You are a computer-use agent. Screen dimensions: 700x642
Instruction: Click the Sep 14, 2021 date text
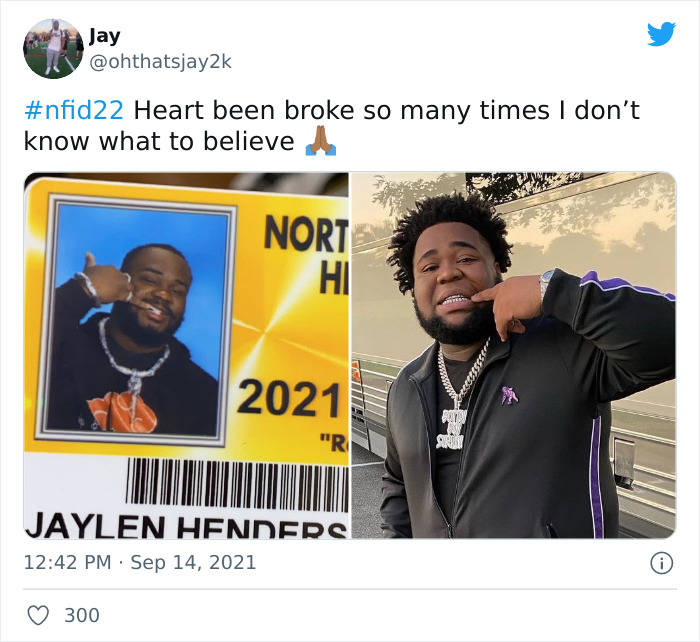[193, 562]
